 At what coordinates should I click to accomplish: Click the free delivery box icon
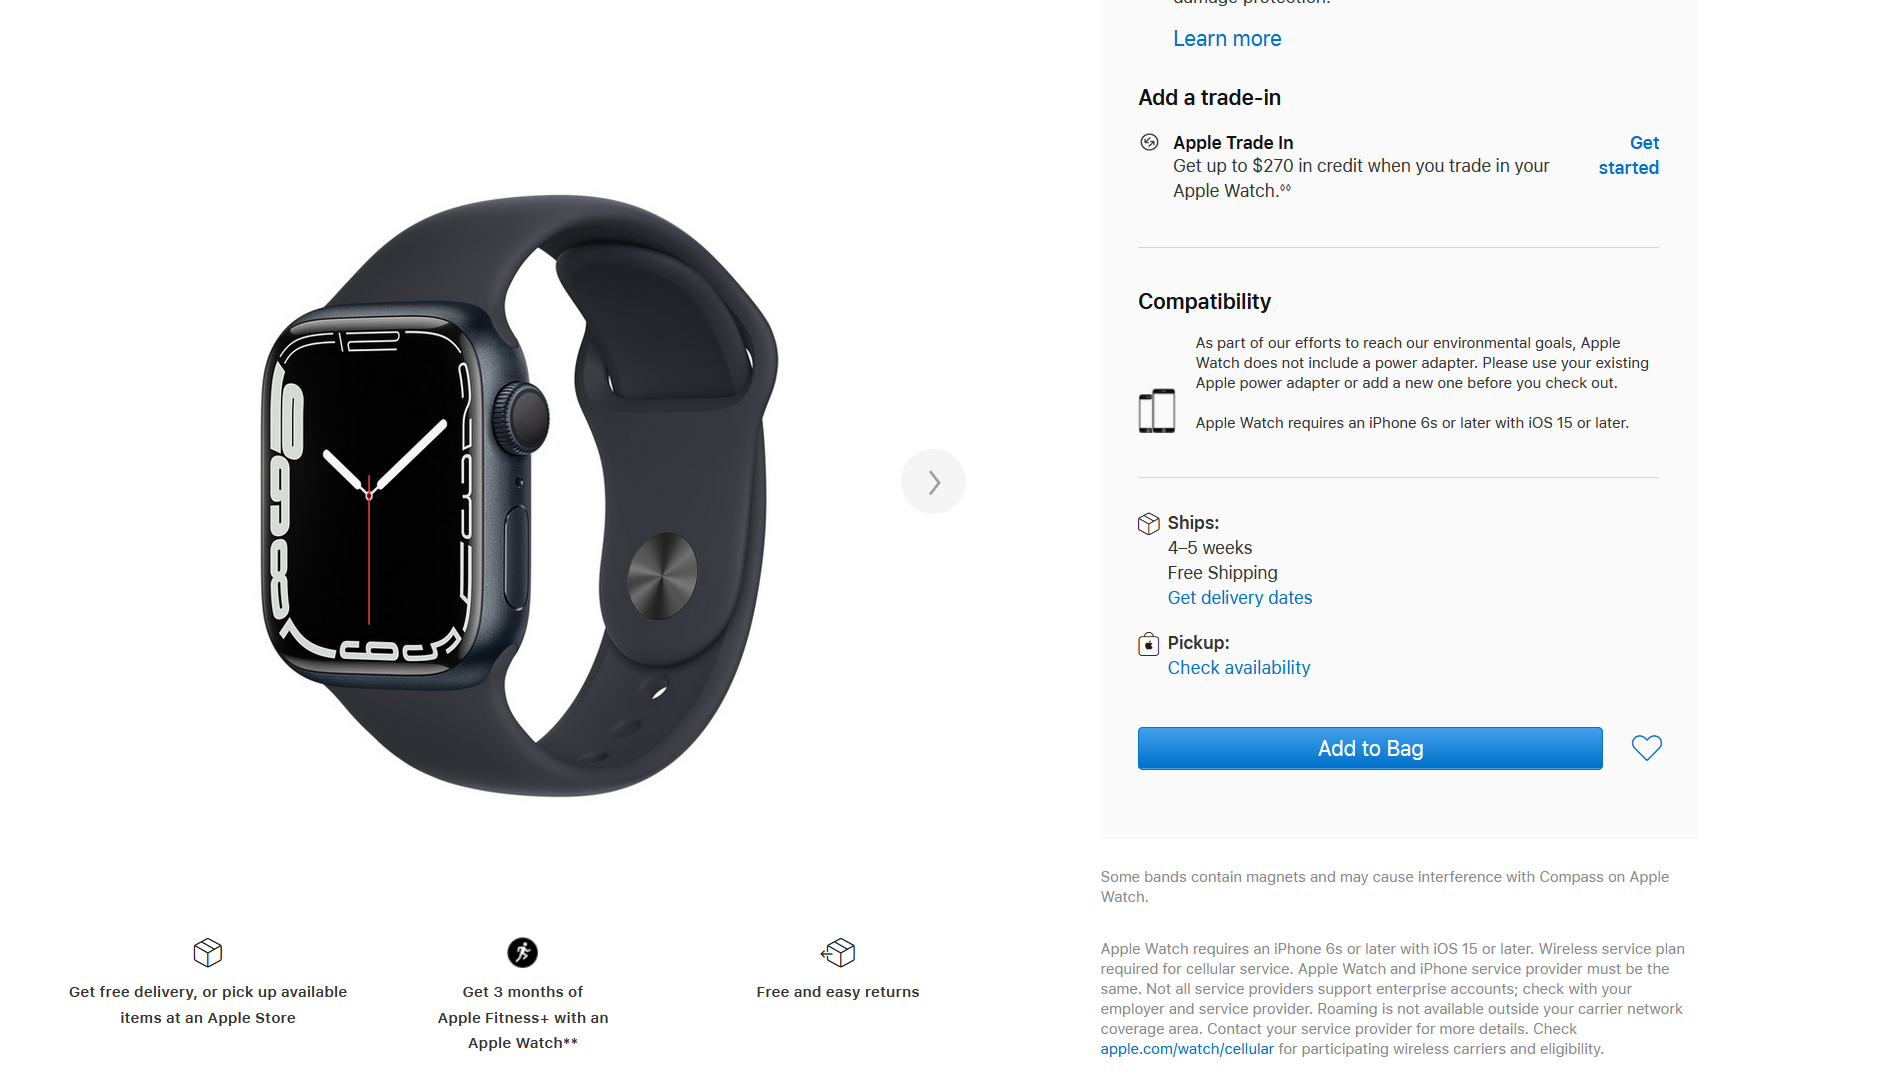[208, 952]
